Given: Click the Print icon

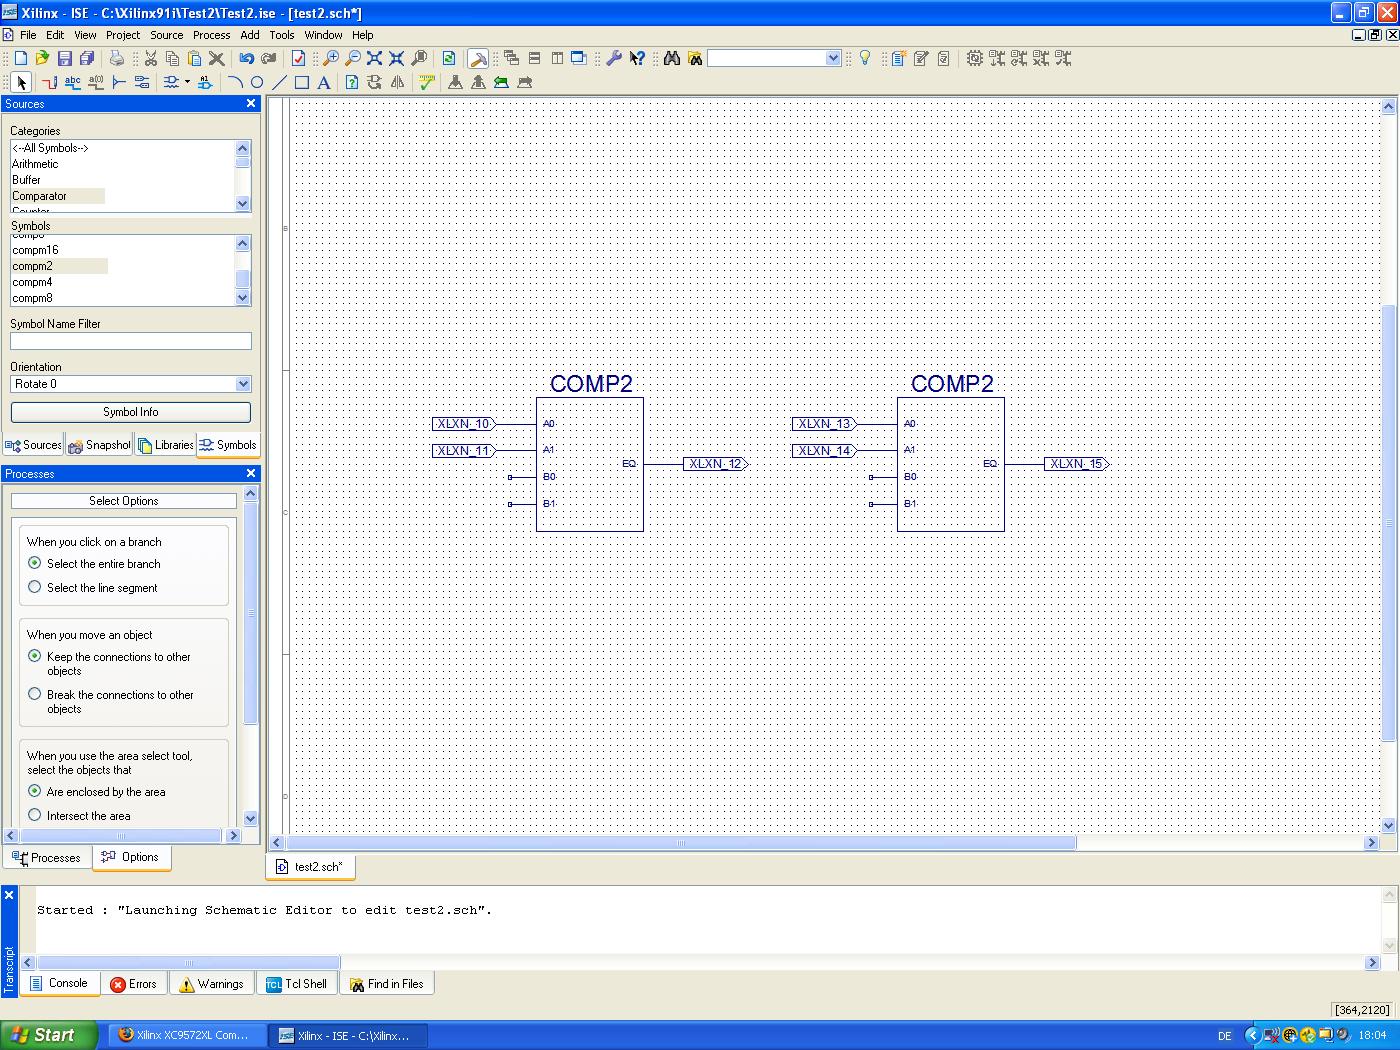Looking at the screenshot, I should [x=117, y=59].
